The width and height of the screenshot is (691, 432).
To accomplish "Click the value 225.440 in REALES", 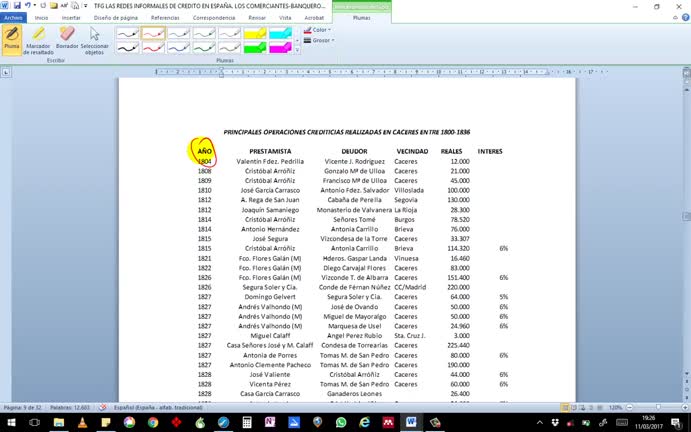I will pyautogui.click(x=458, y=346).
